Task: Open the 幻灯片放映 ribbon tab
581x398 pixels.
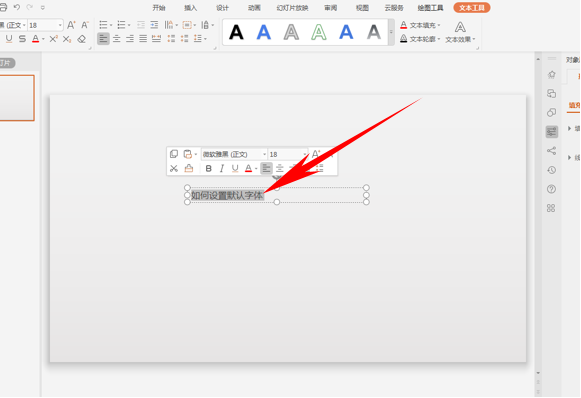Action: point(293,8)
